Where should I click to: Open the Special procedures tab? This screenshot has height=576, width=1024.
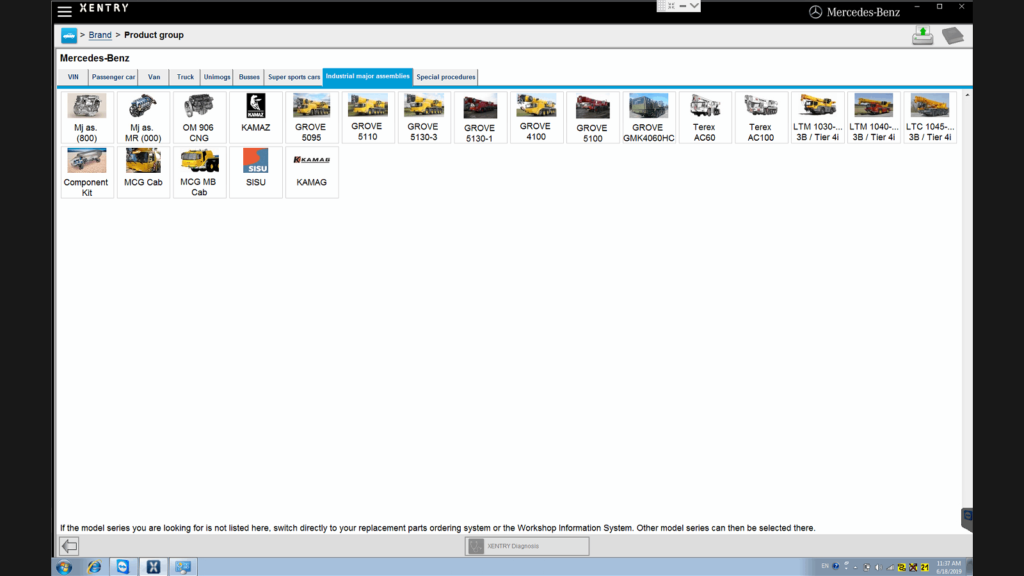coord(446,77)
